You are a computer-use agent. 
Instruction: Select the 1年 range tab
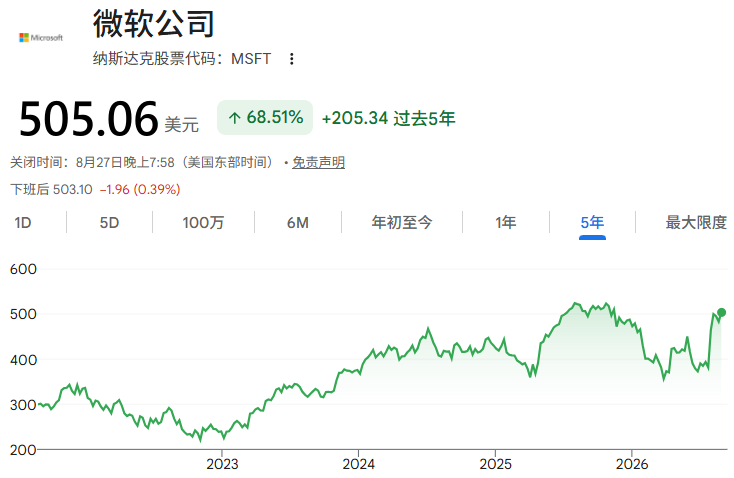click(x=506, y=222)
